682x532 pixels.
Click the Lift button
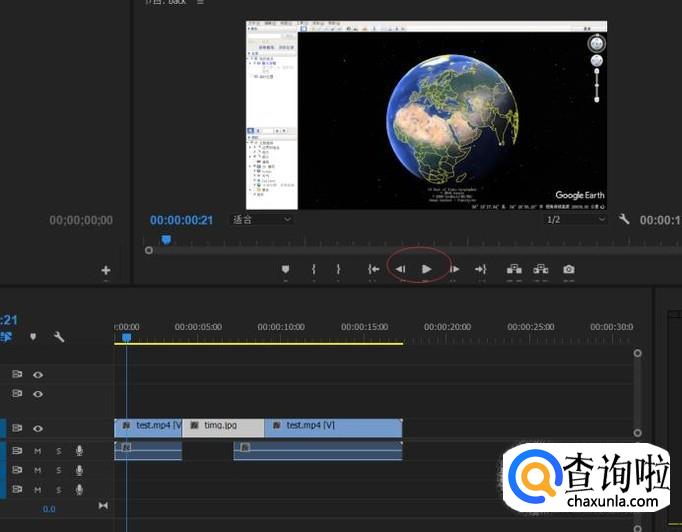514,269
